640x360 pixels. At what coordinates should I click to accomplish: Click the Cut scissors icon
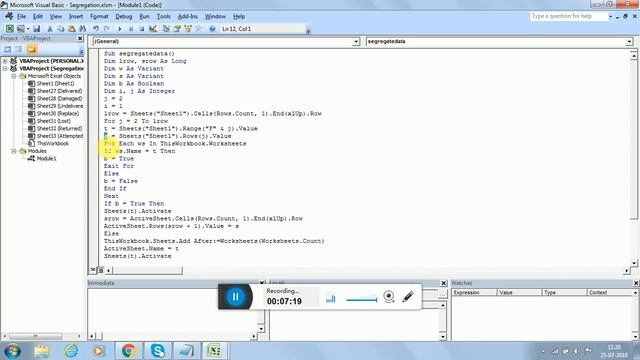click(50, 29)
